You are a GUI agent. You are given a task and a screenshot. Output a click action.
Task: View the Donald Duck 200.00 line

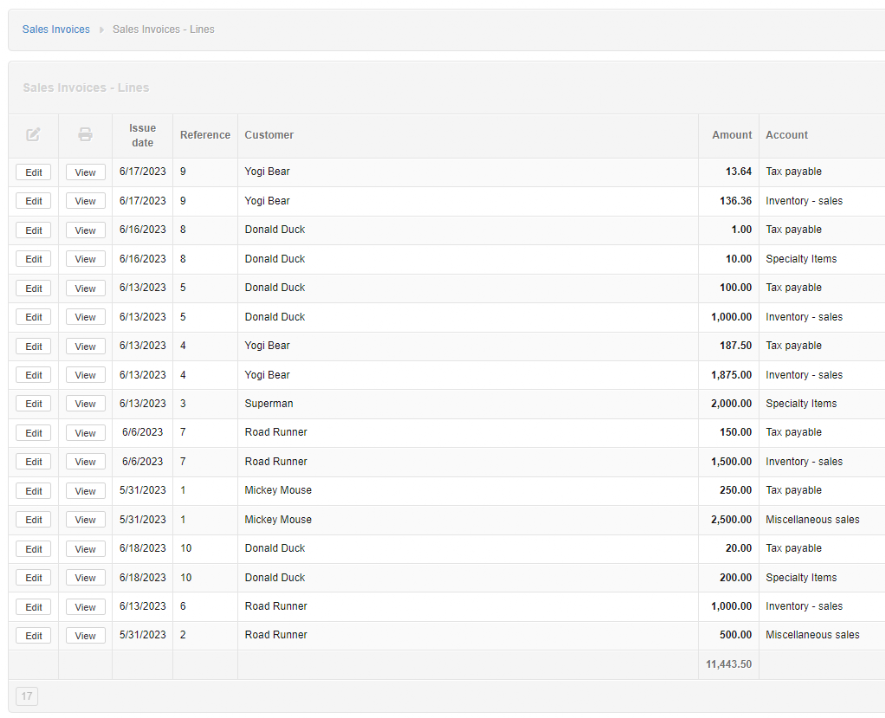85,578
